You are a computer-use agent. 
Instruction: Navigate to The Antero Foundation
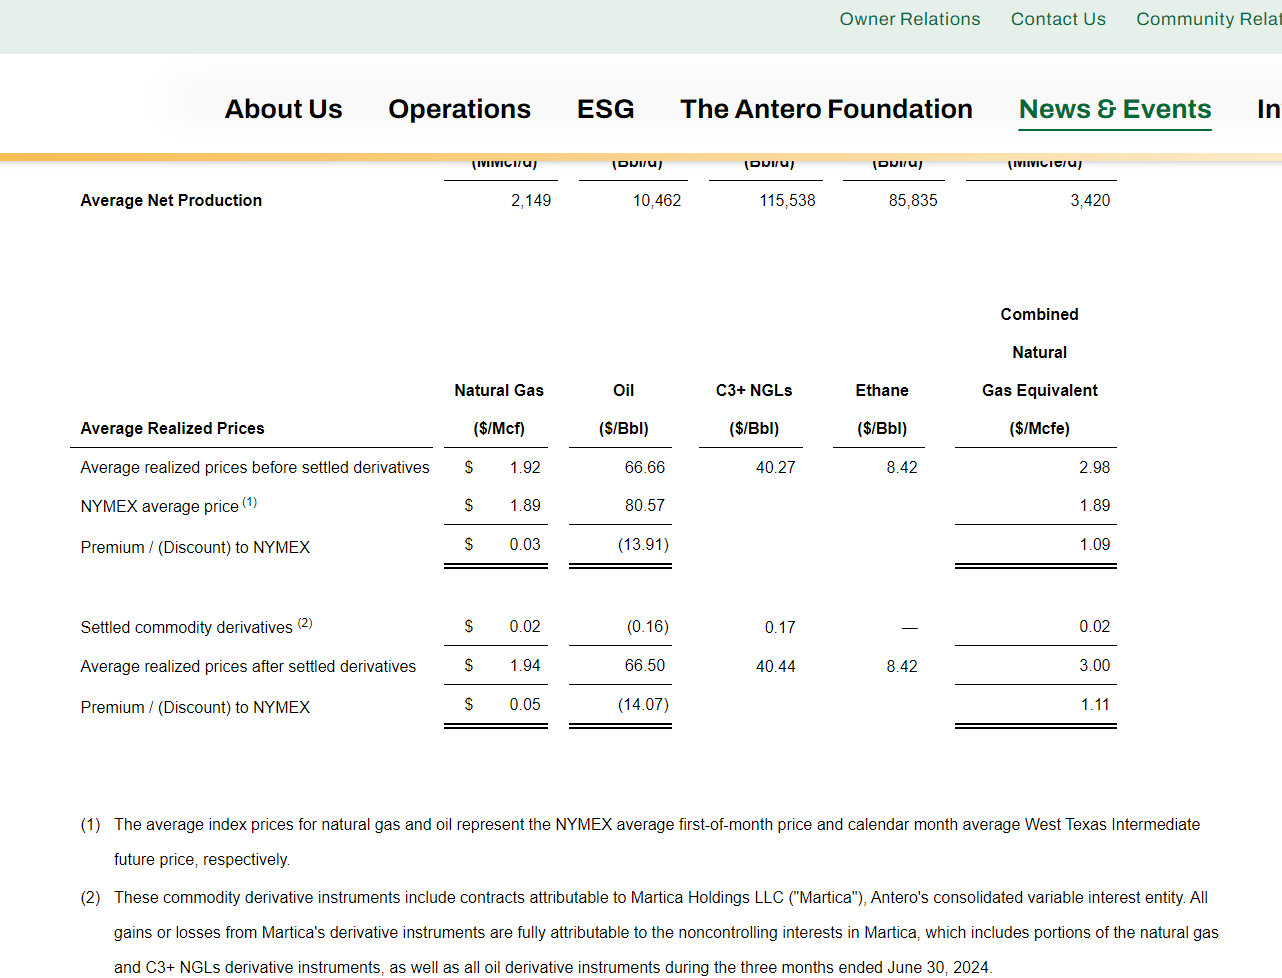[x=826, y=109]
